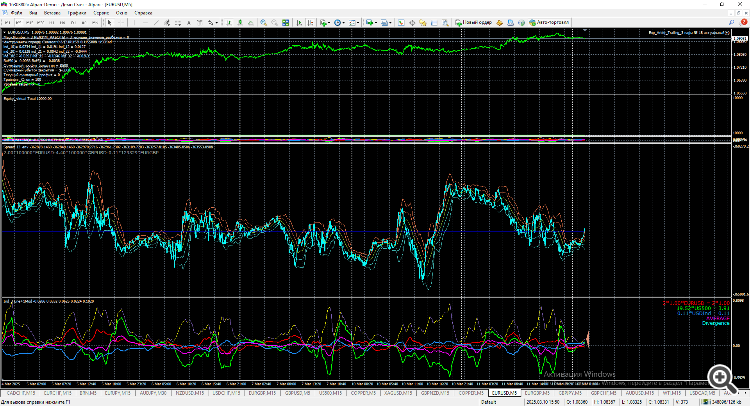750x406 pixels.
Task: Open the indicators list dropdown
Action: click(324, 21)
